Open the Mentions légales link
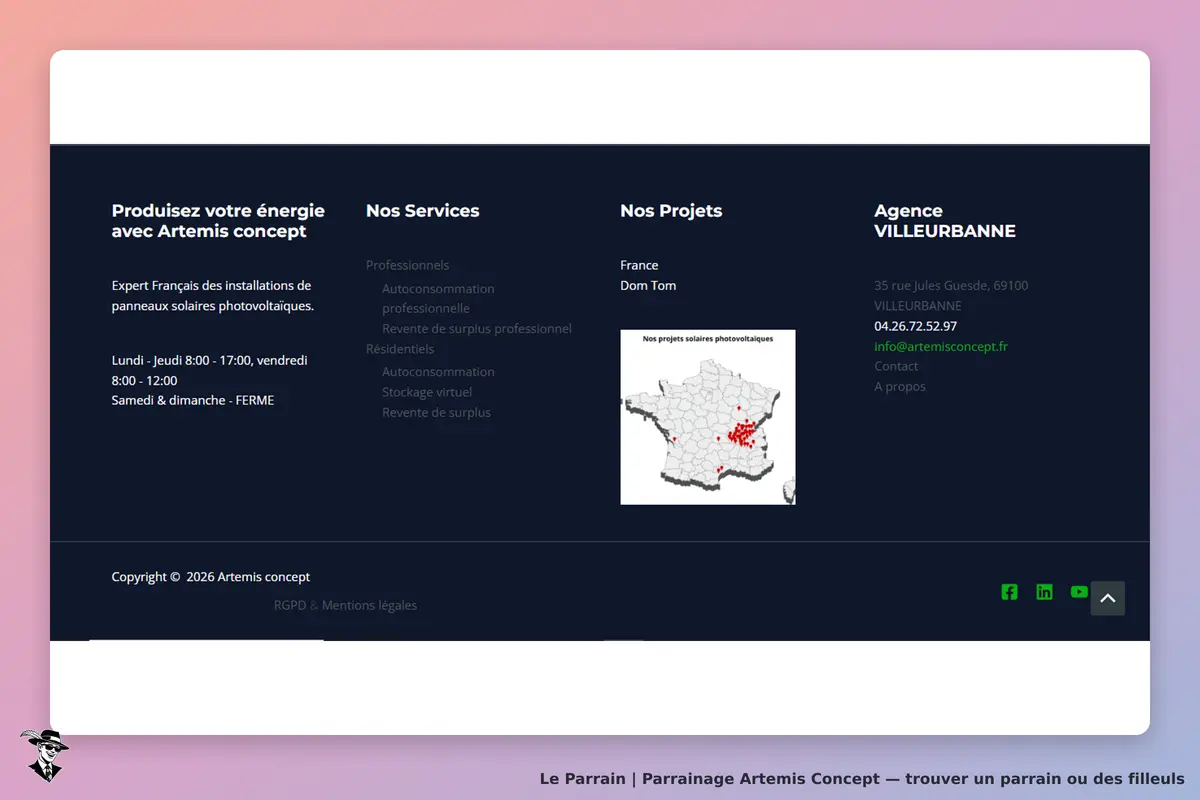 pos(369,605)
